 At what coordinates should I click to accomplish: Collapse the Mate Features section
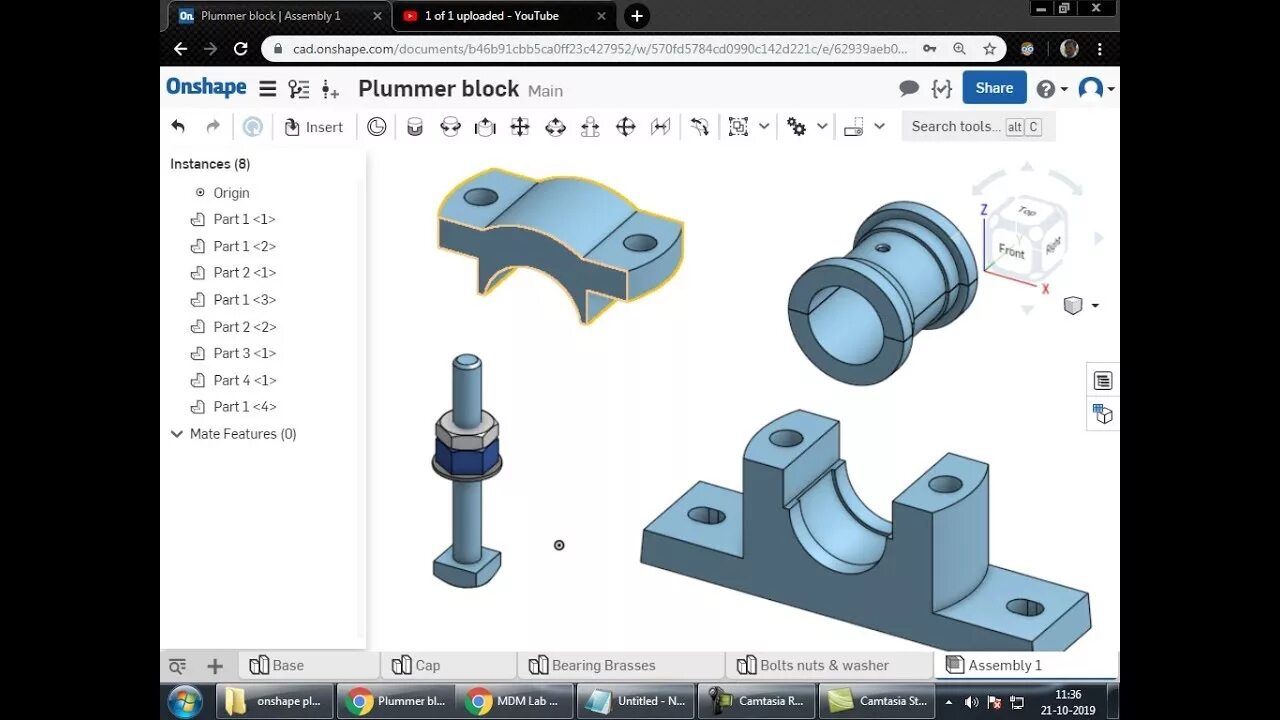(177, 434)
